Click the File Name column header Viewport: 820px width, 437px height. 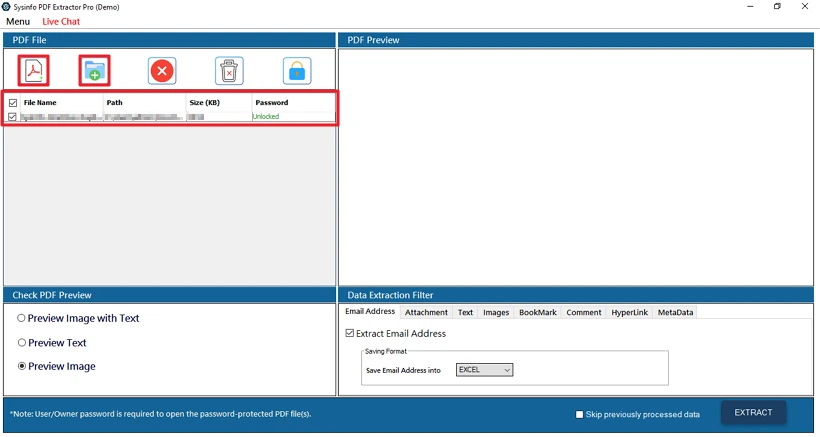click(x=62, y=102)
